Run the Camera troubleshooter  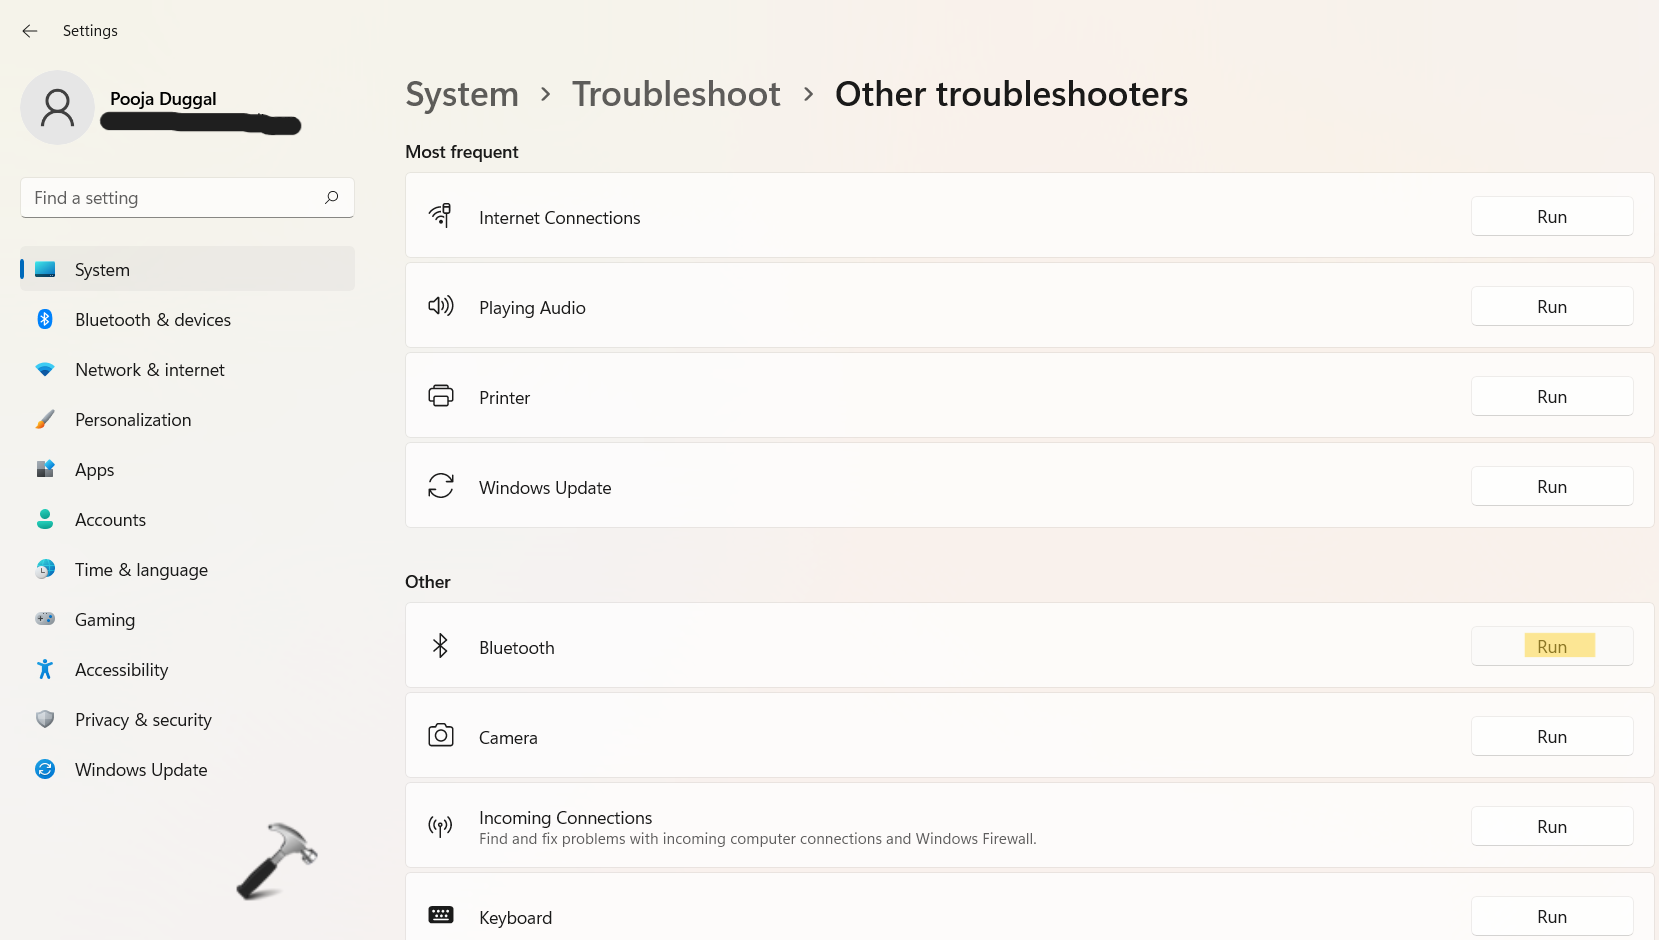pos(1551,737)
